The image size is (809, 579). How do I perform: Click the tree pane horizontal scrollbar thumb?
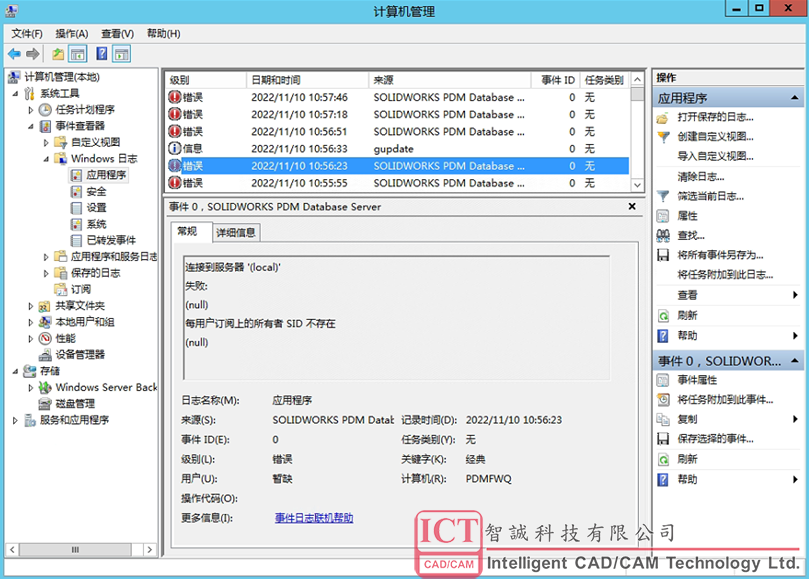coord(75,550)
